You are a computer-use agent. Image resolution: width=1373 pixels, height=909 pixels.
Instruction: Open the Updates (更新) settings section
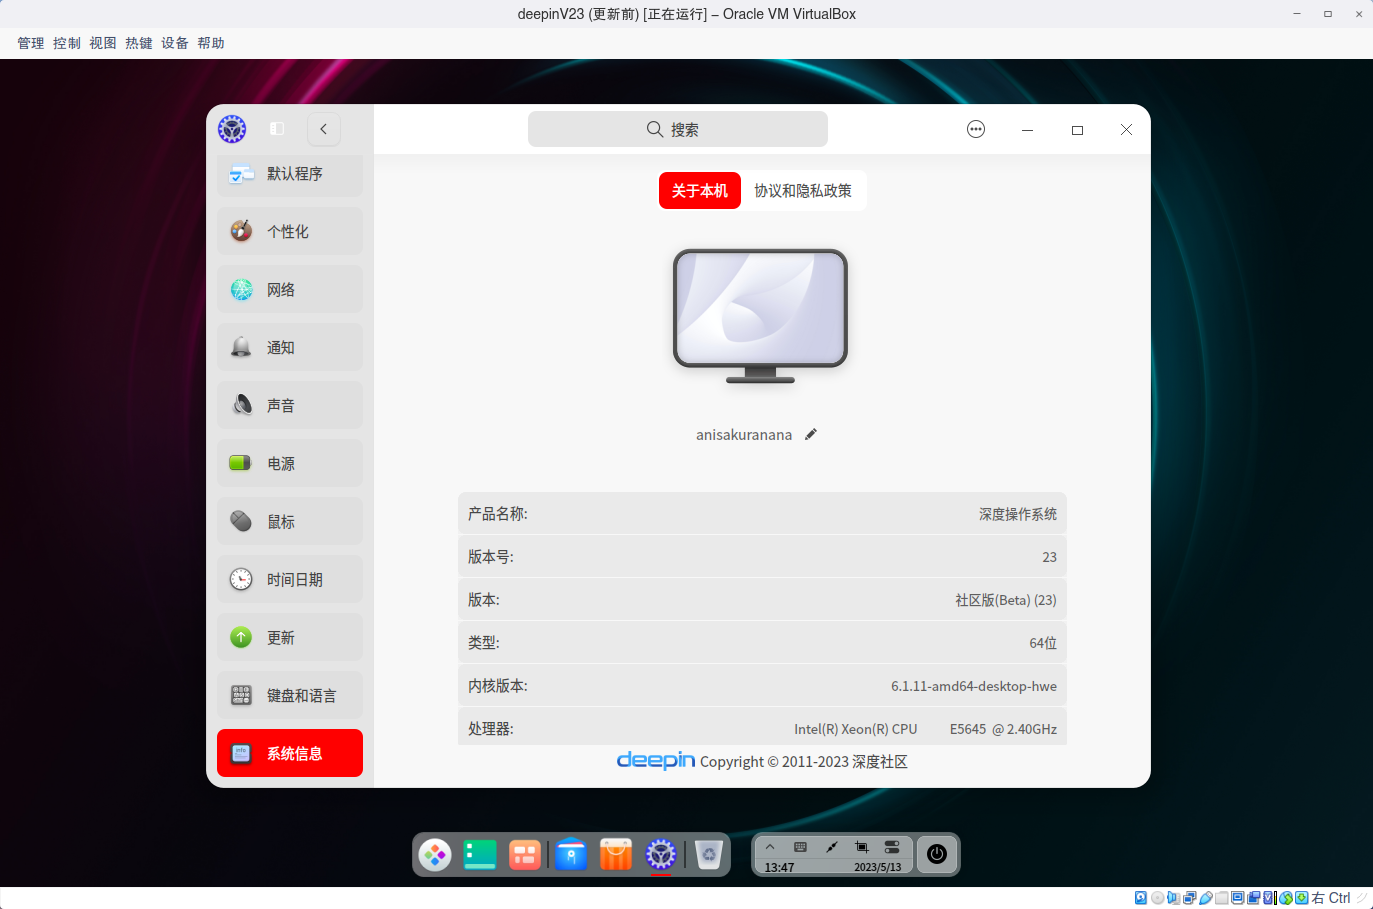(289, 637)
